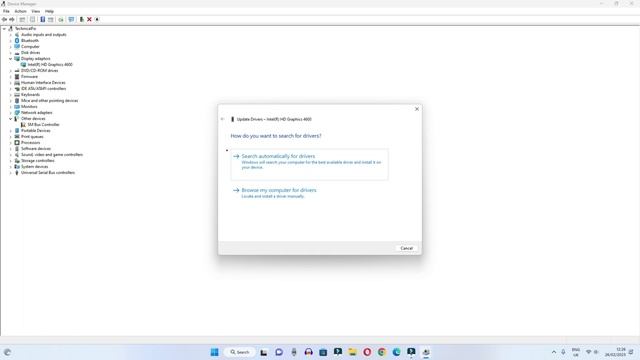
Task: Click the Keyboards category icon
Action: tap(17, 95)
